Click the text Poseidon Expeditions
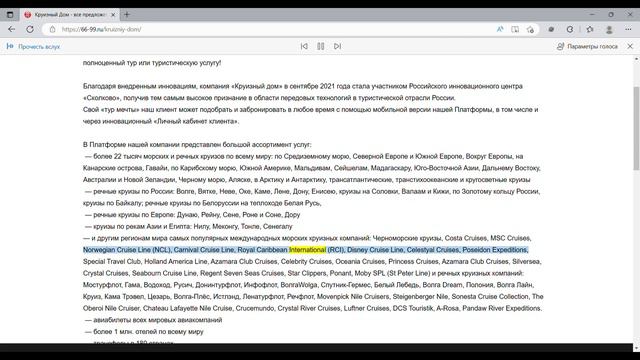The height and width of the screenshot is (360, 640). 495,250
